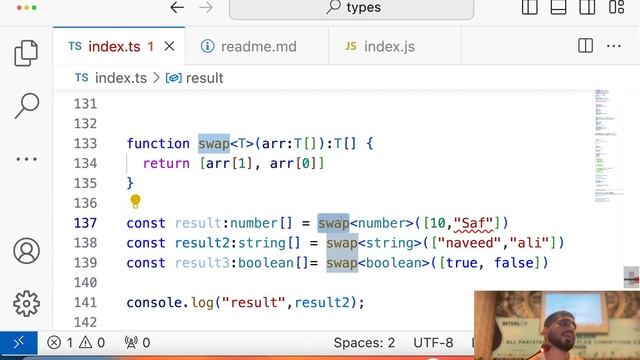Click result3 variable on line 139
This screenshot has height=360, width=640.
tap(202, 262)
